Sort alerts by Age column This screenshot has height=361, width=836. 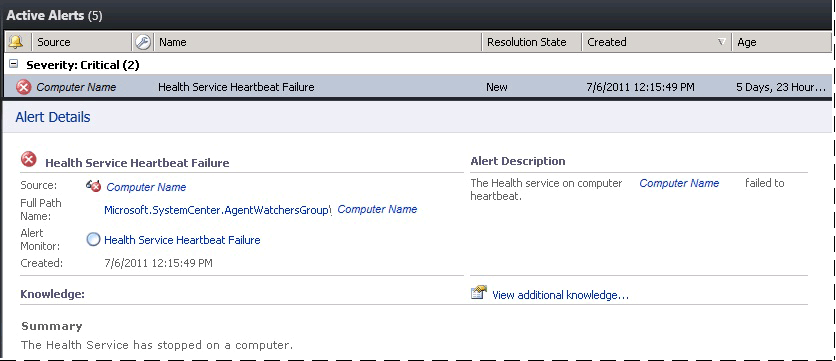click(781, 42)
